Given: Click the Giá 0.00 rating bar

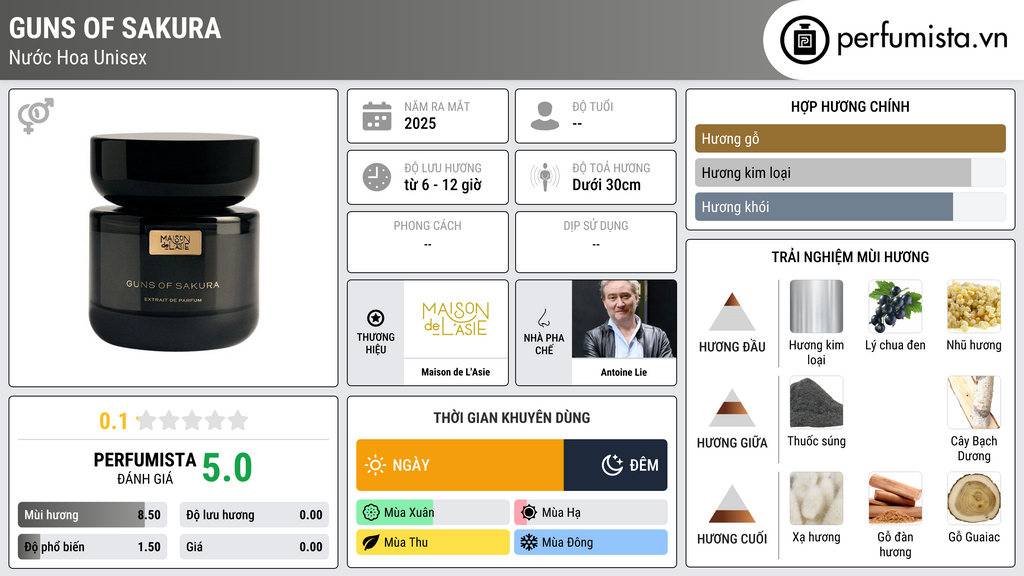Looking at the screenshot, I should point(254,547).
